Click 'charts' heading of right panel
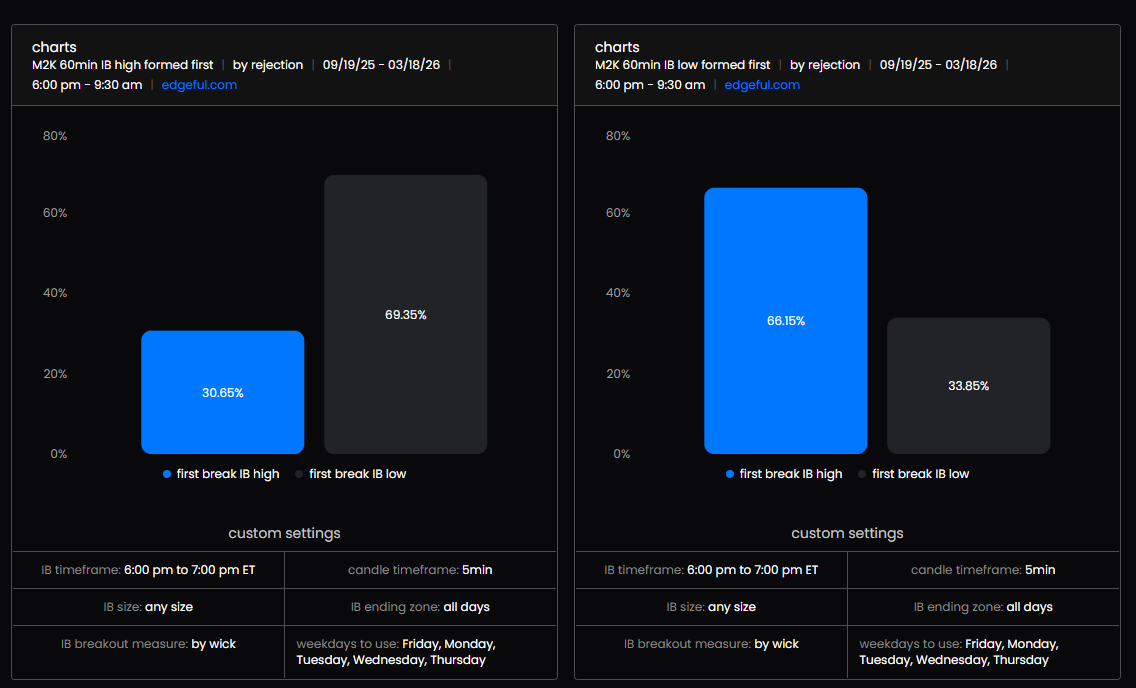The width and height of the screenshot is (1136, 688). point(617,47)
